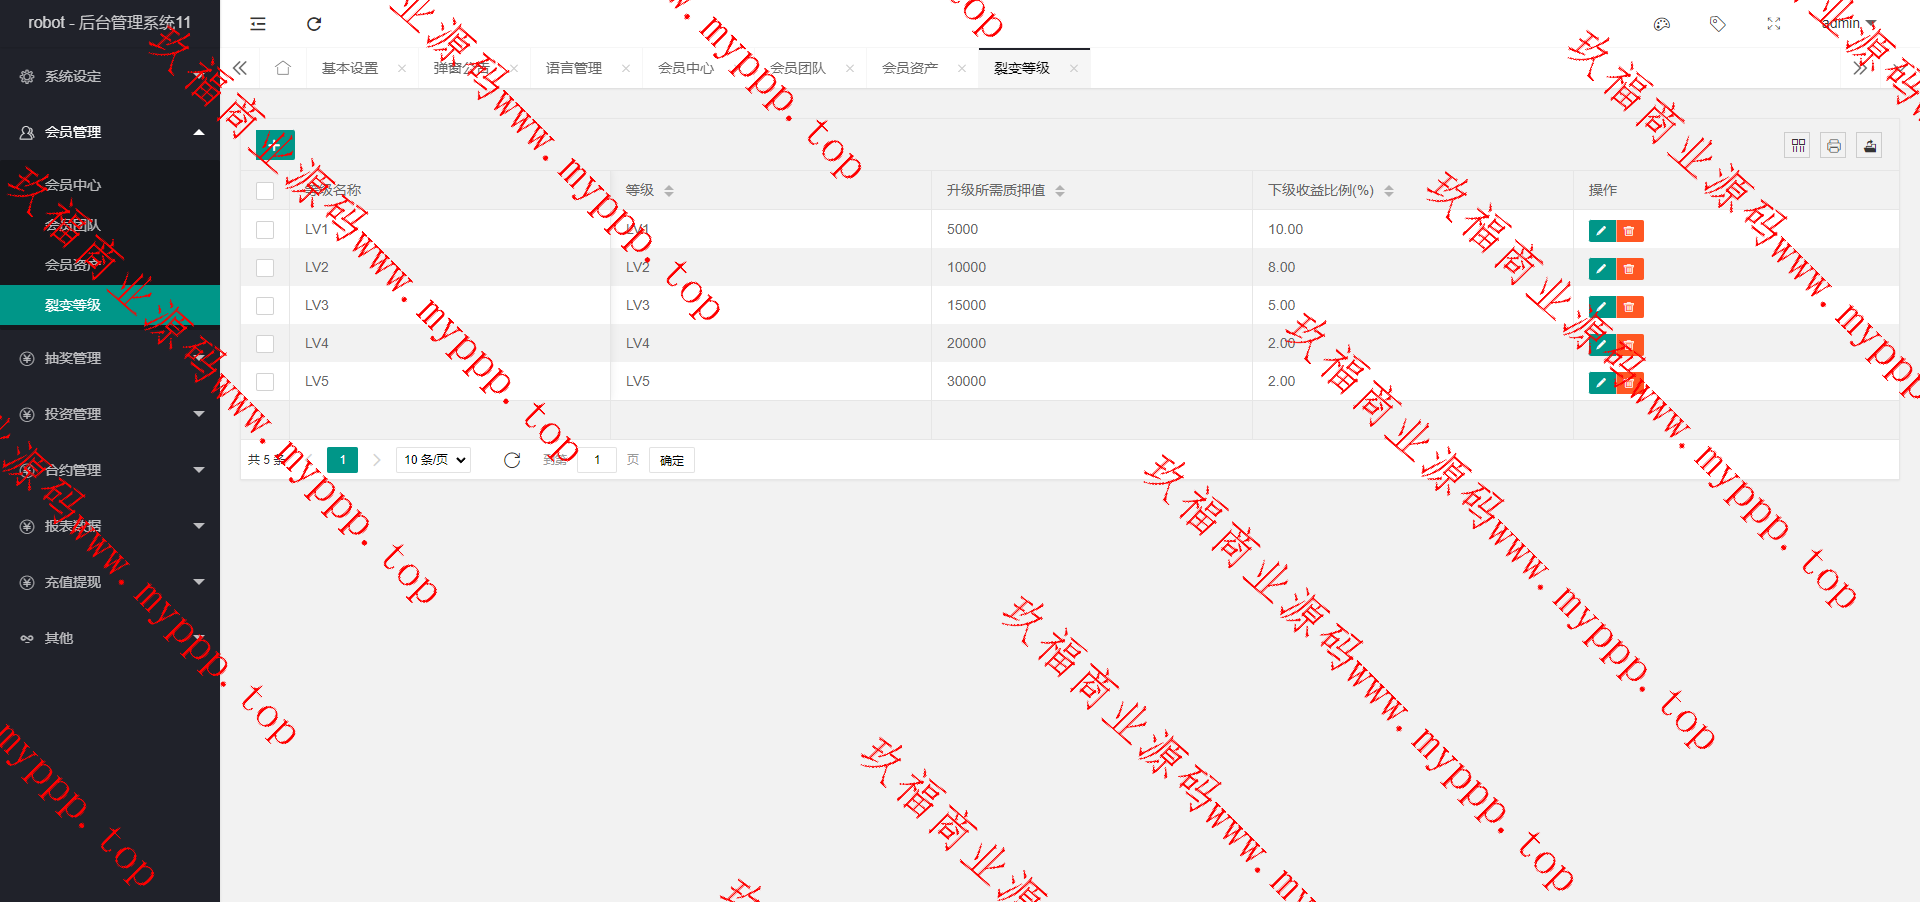The image size is (1920, 902).
Task: Delete the LV2 row
Action: (1630, 269)
